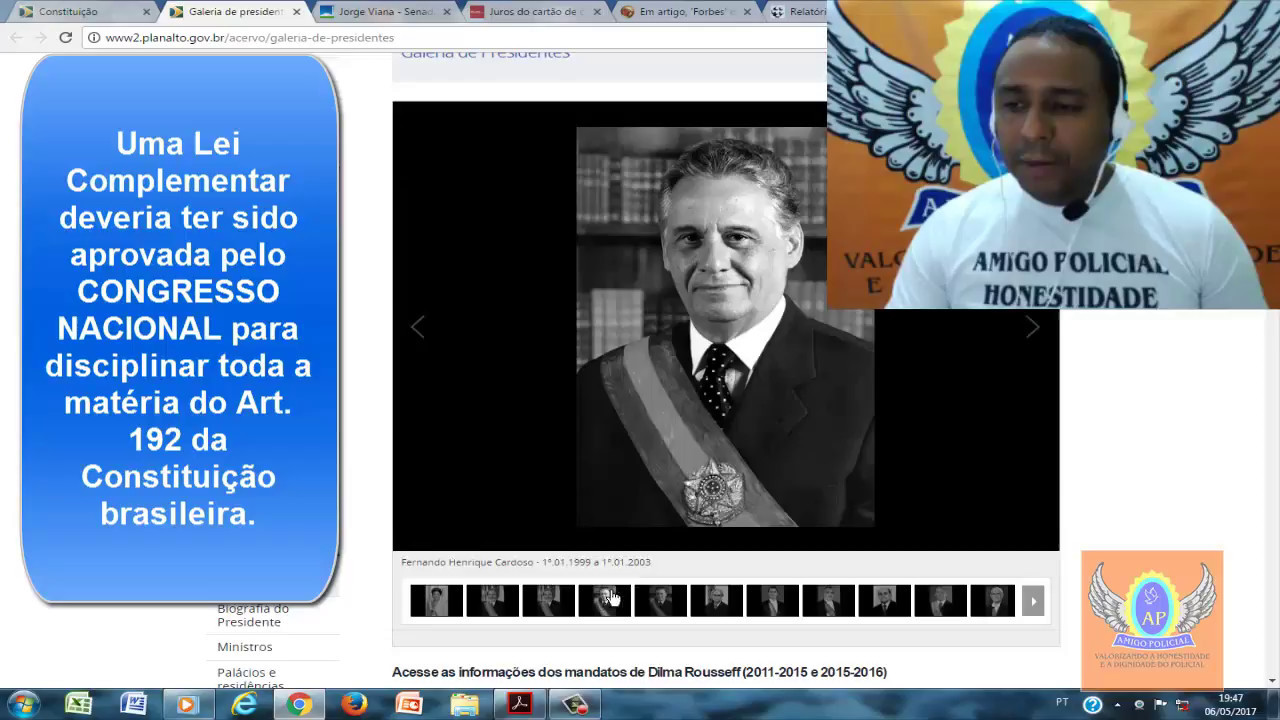This screenshot has width=1280, height=720.
Task: Select the Galeria de presidentes tab
Action: 235,12
